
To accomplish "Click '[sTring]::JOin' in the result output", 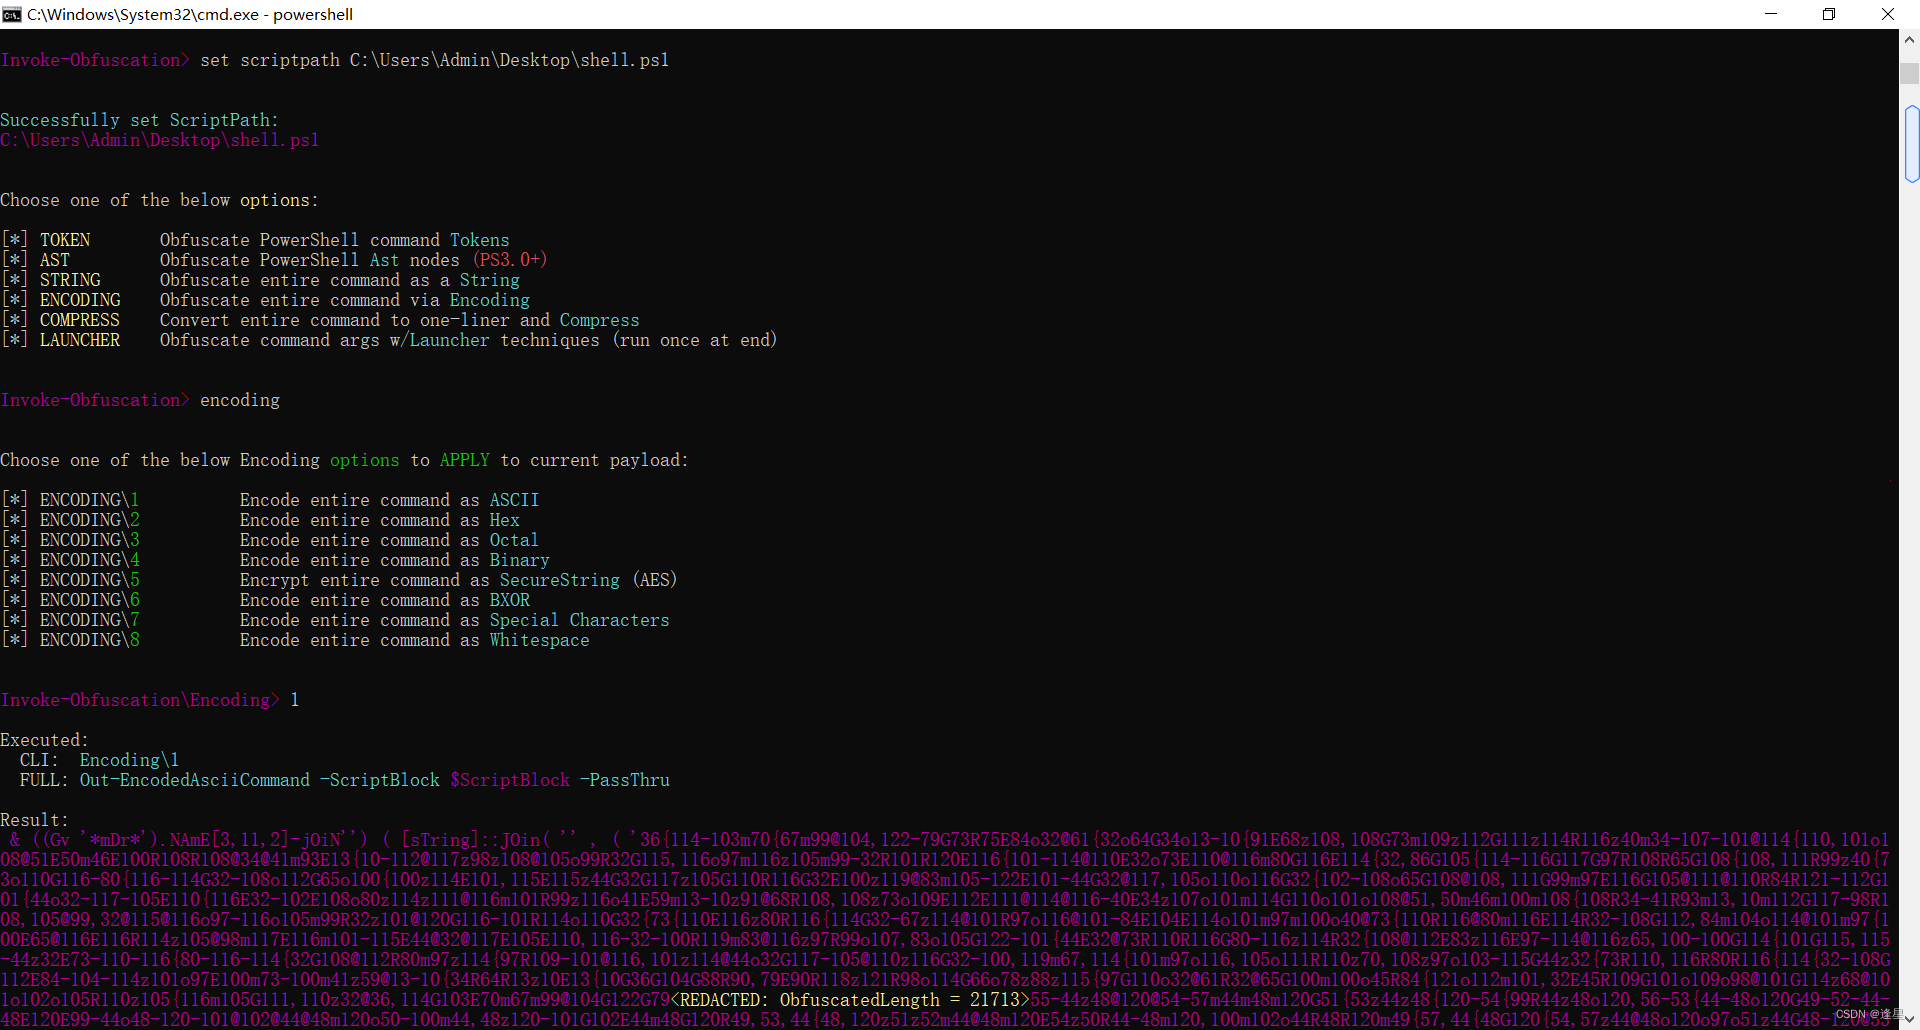I will tap(470, 840).
